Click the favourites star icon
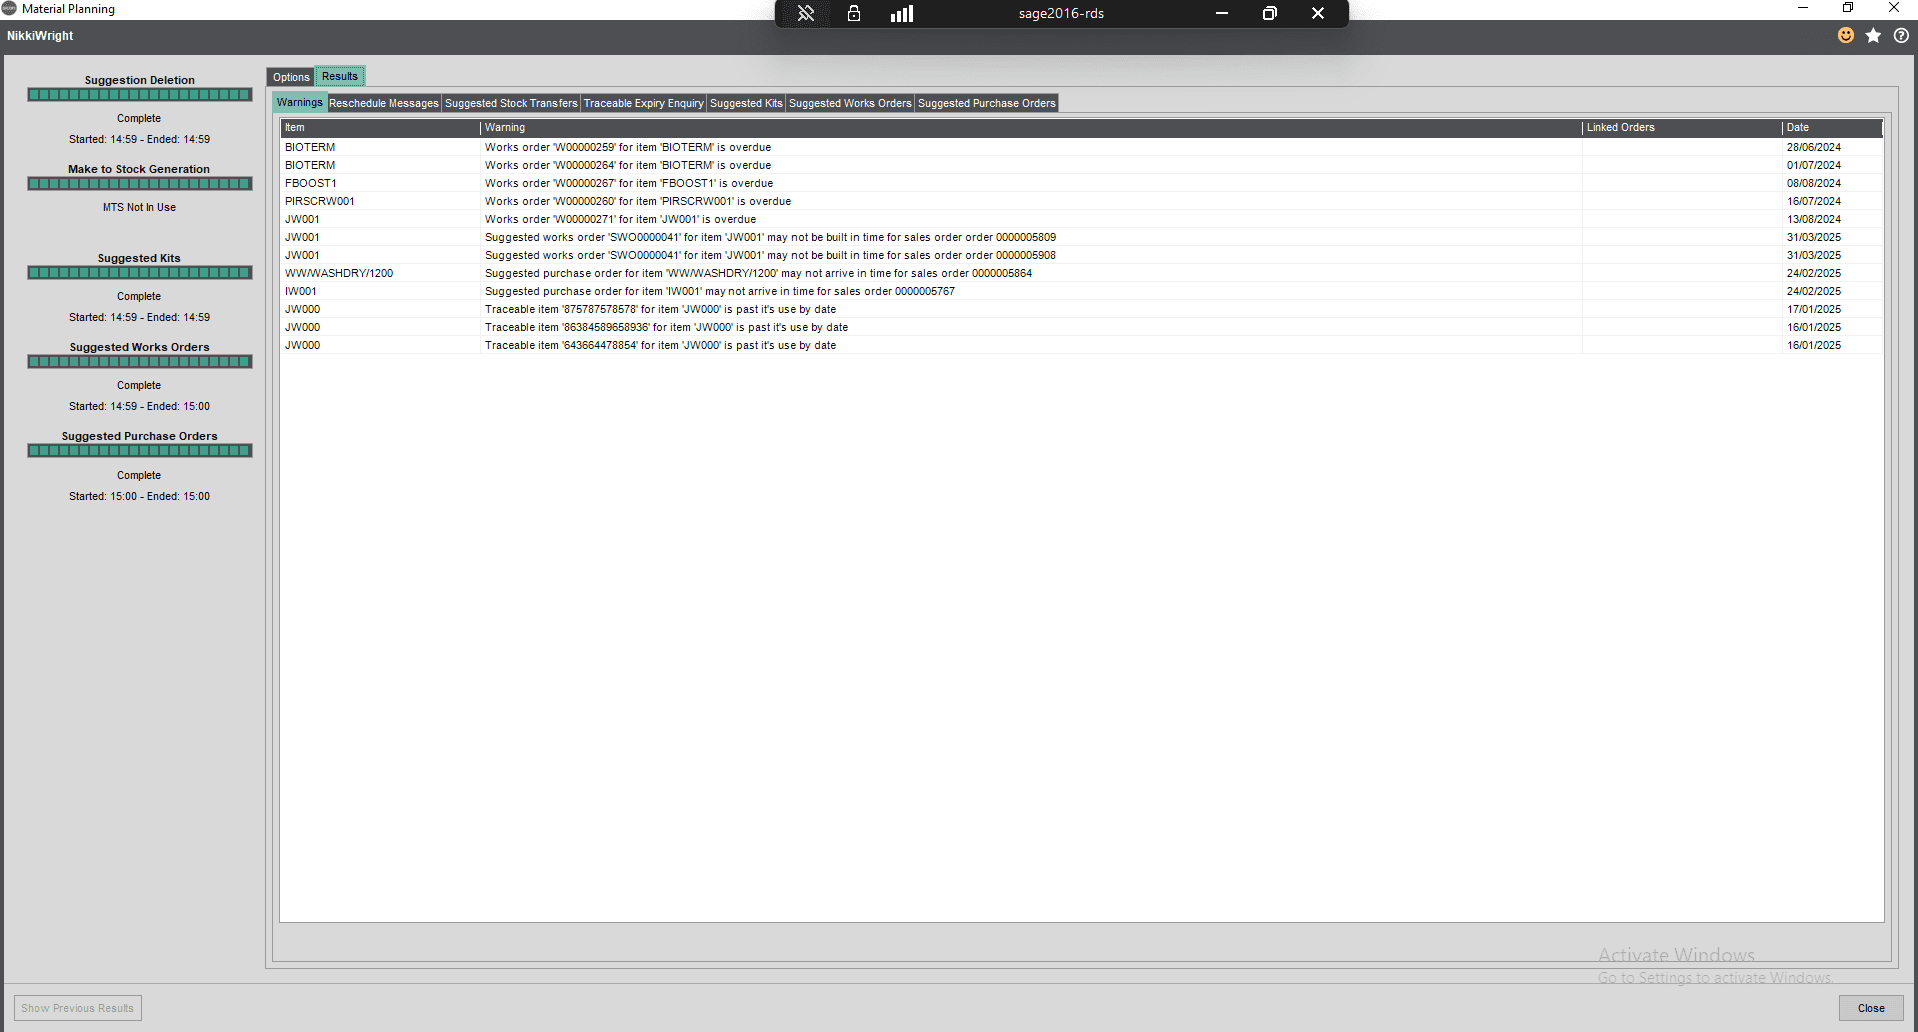Screen dimensions: 1918x1032 tap(1873, 35)
